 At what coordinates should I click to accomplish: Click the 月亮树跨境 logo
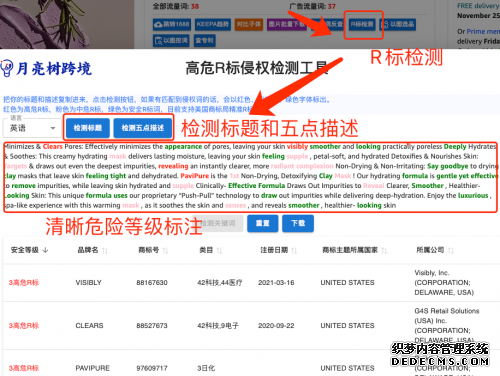pos(46,68)
